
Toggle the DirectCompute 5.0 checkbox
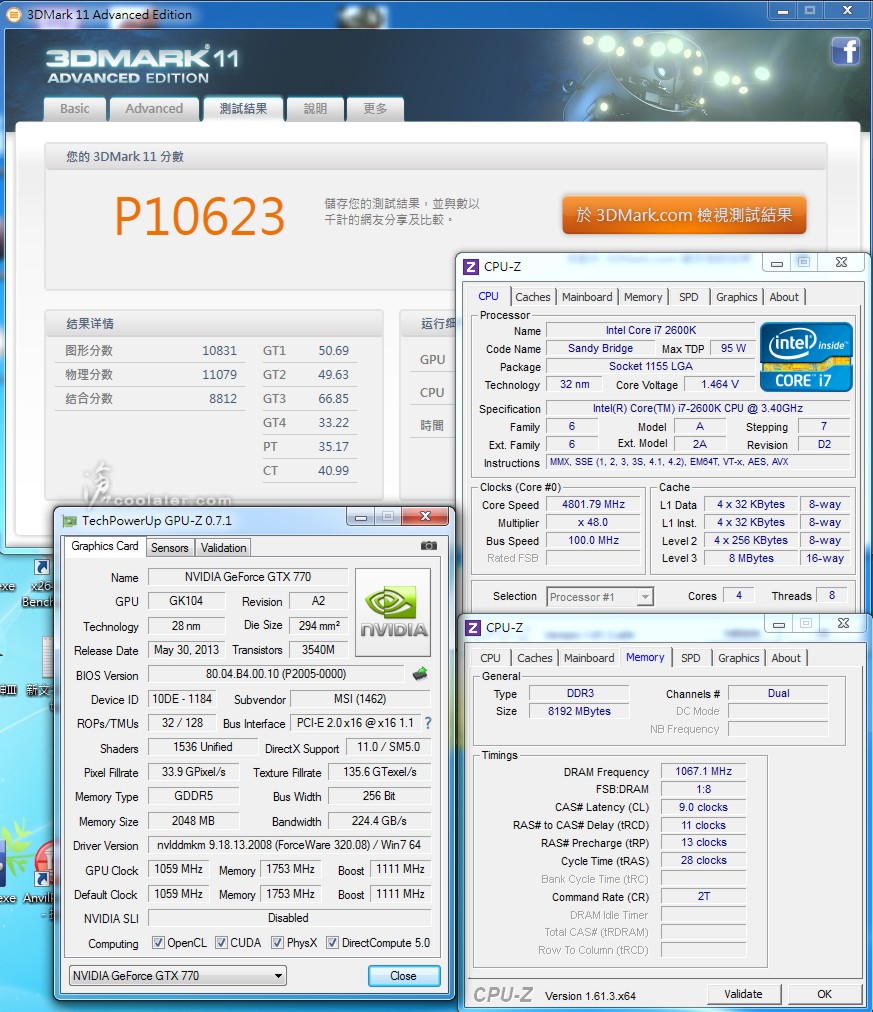[x=332, y=942]
